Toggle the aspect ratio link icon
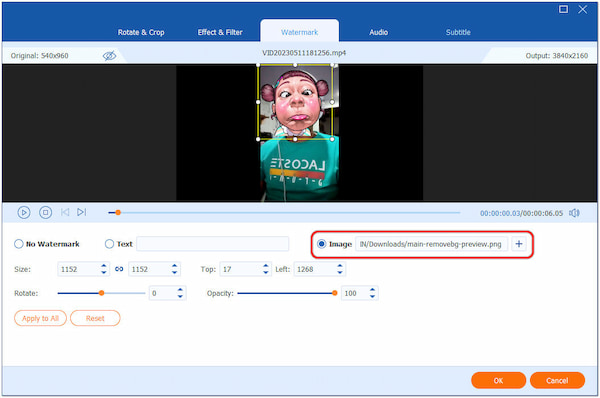The width and height of the screenshot is (600, 398). (119, 269)
